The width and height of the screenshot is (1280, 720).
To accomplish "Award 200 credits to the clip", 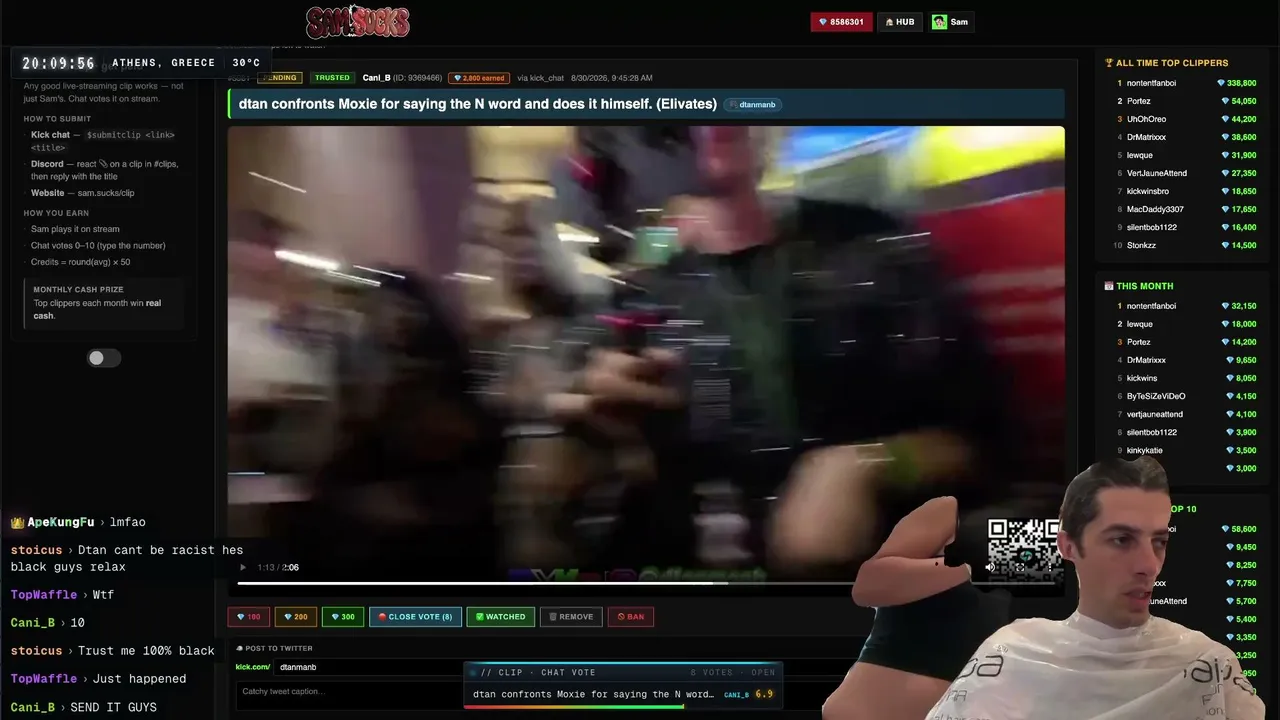I will pos(295,617).
